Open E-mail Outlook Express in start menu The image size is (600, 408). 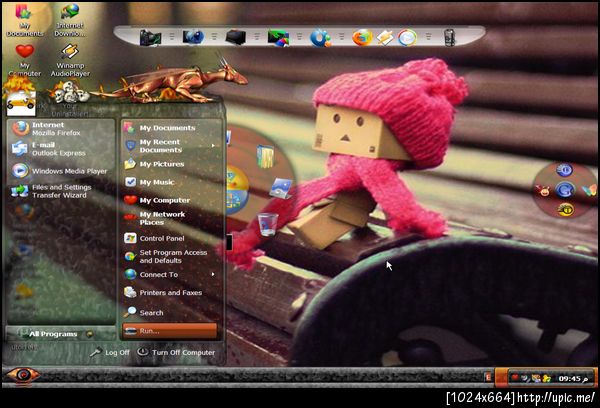(x=60, y=149)
